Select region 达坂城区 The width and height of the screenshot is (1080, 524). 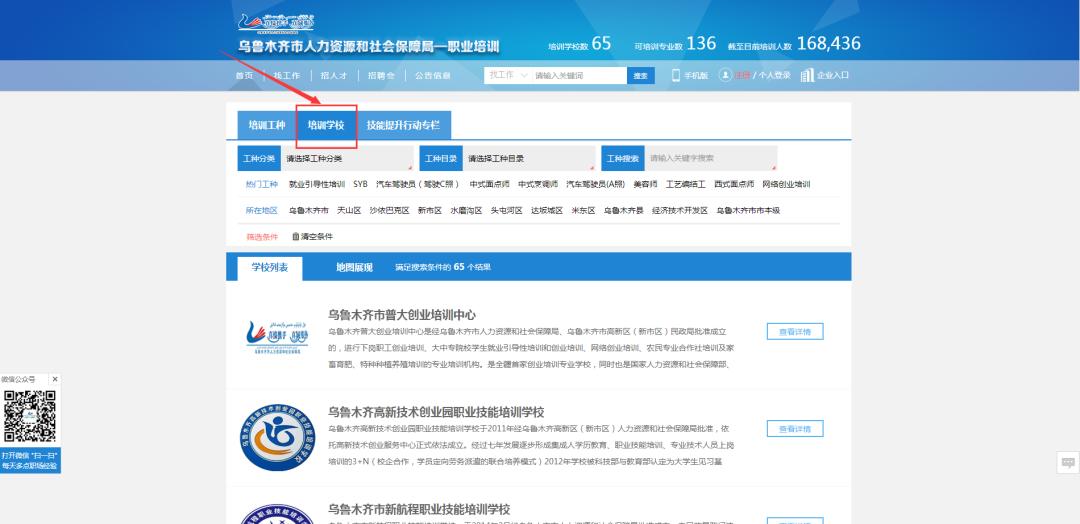point(547,211)
